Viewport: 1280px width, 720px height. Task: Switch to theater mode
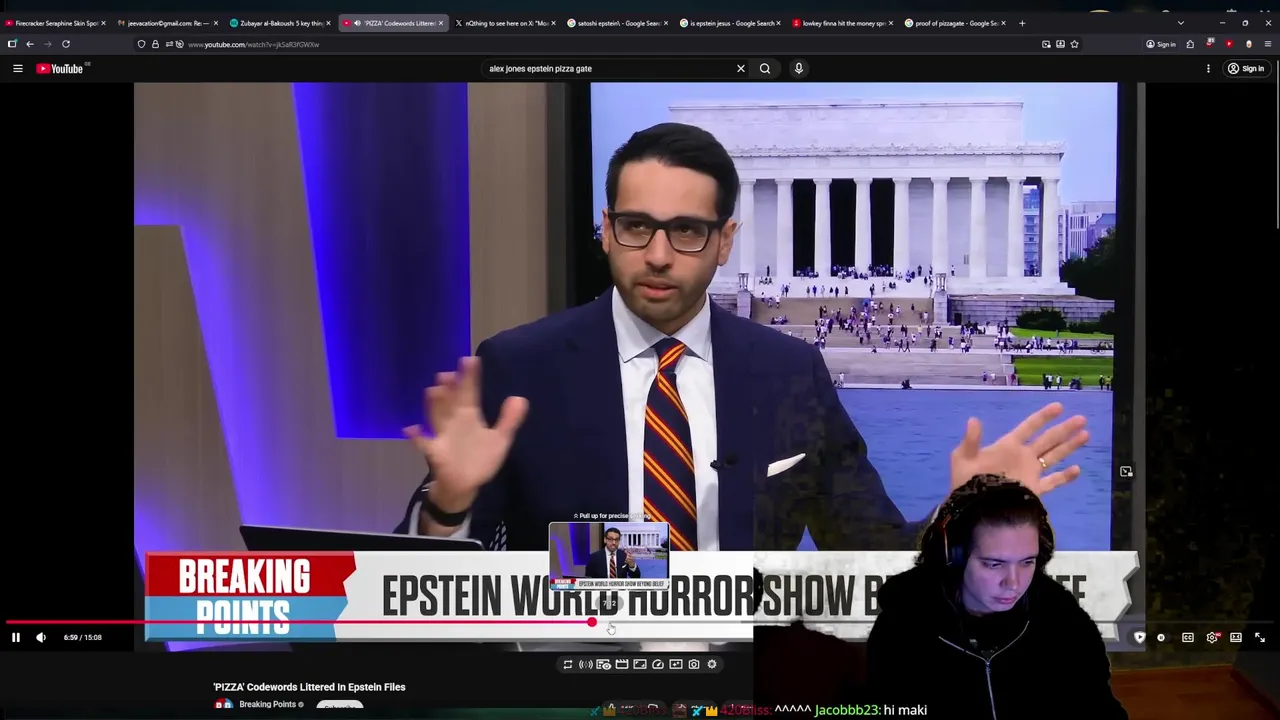1236,637
